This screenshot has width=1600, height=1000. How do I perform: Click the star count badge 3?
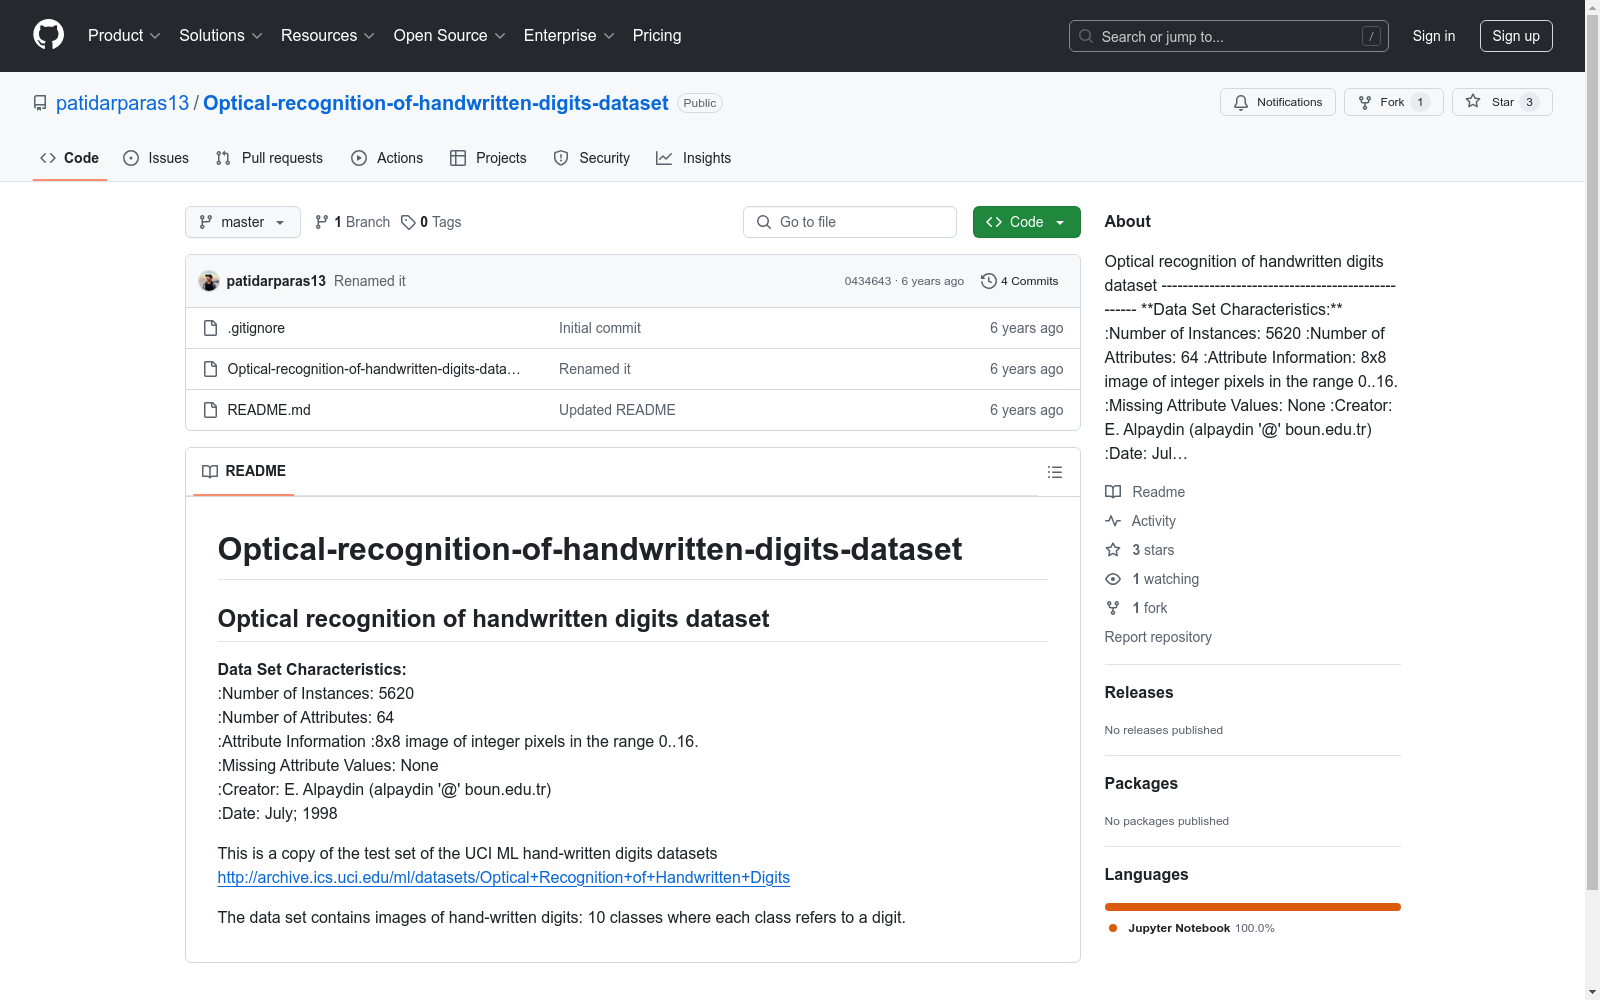1529,102
